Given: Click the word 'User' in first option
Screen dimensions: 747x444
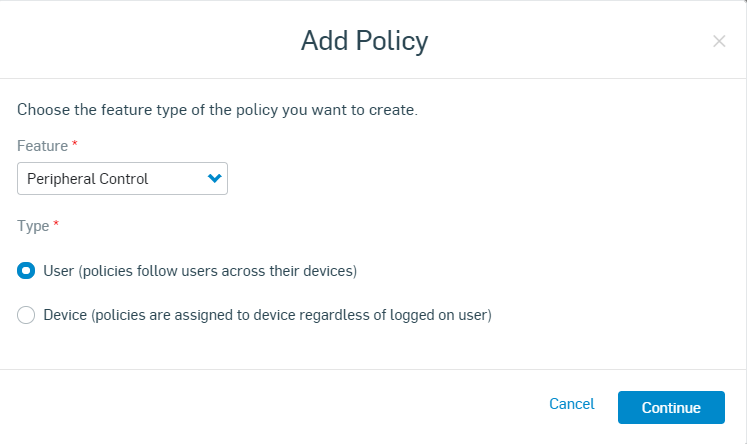Looking at the screenshot, I should click(59, 271).
